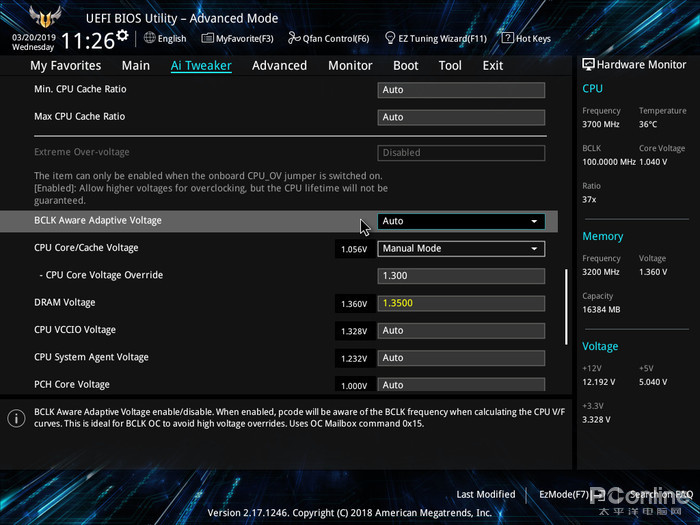Click the 1.000V PCH Core reading
Viewport: 700px width, 525px height.
click(354, 385)
